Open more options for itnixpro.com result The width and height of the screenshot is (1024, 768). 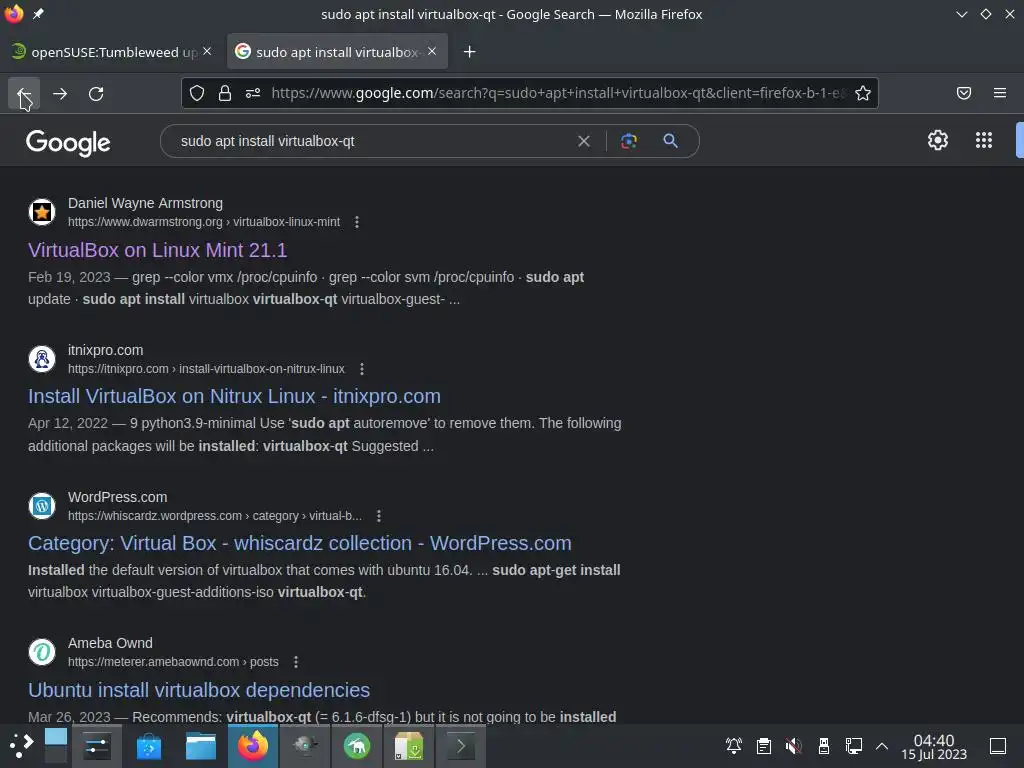pos(362,369)
